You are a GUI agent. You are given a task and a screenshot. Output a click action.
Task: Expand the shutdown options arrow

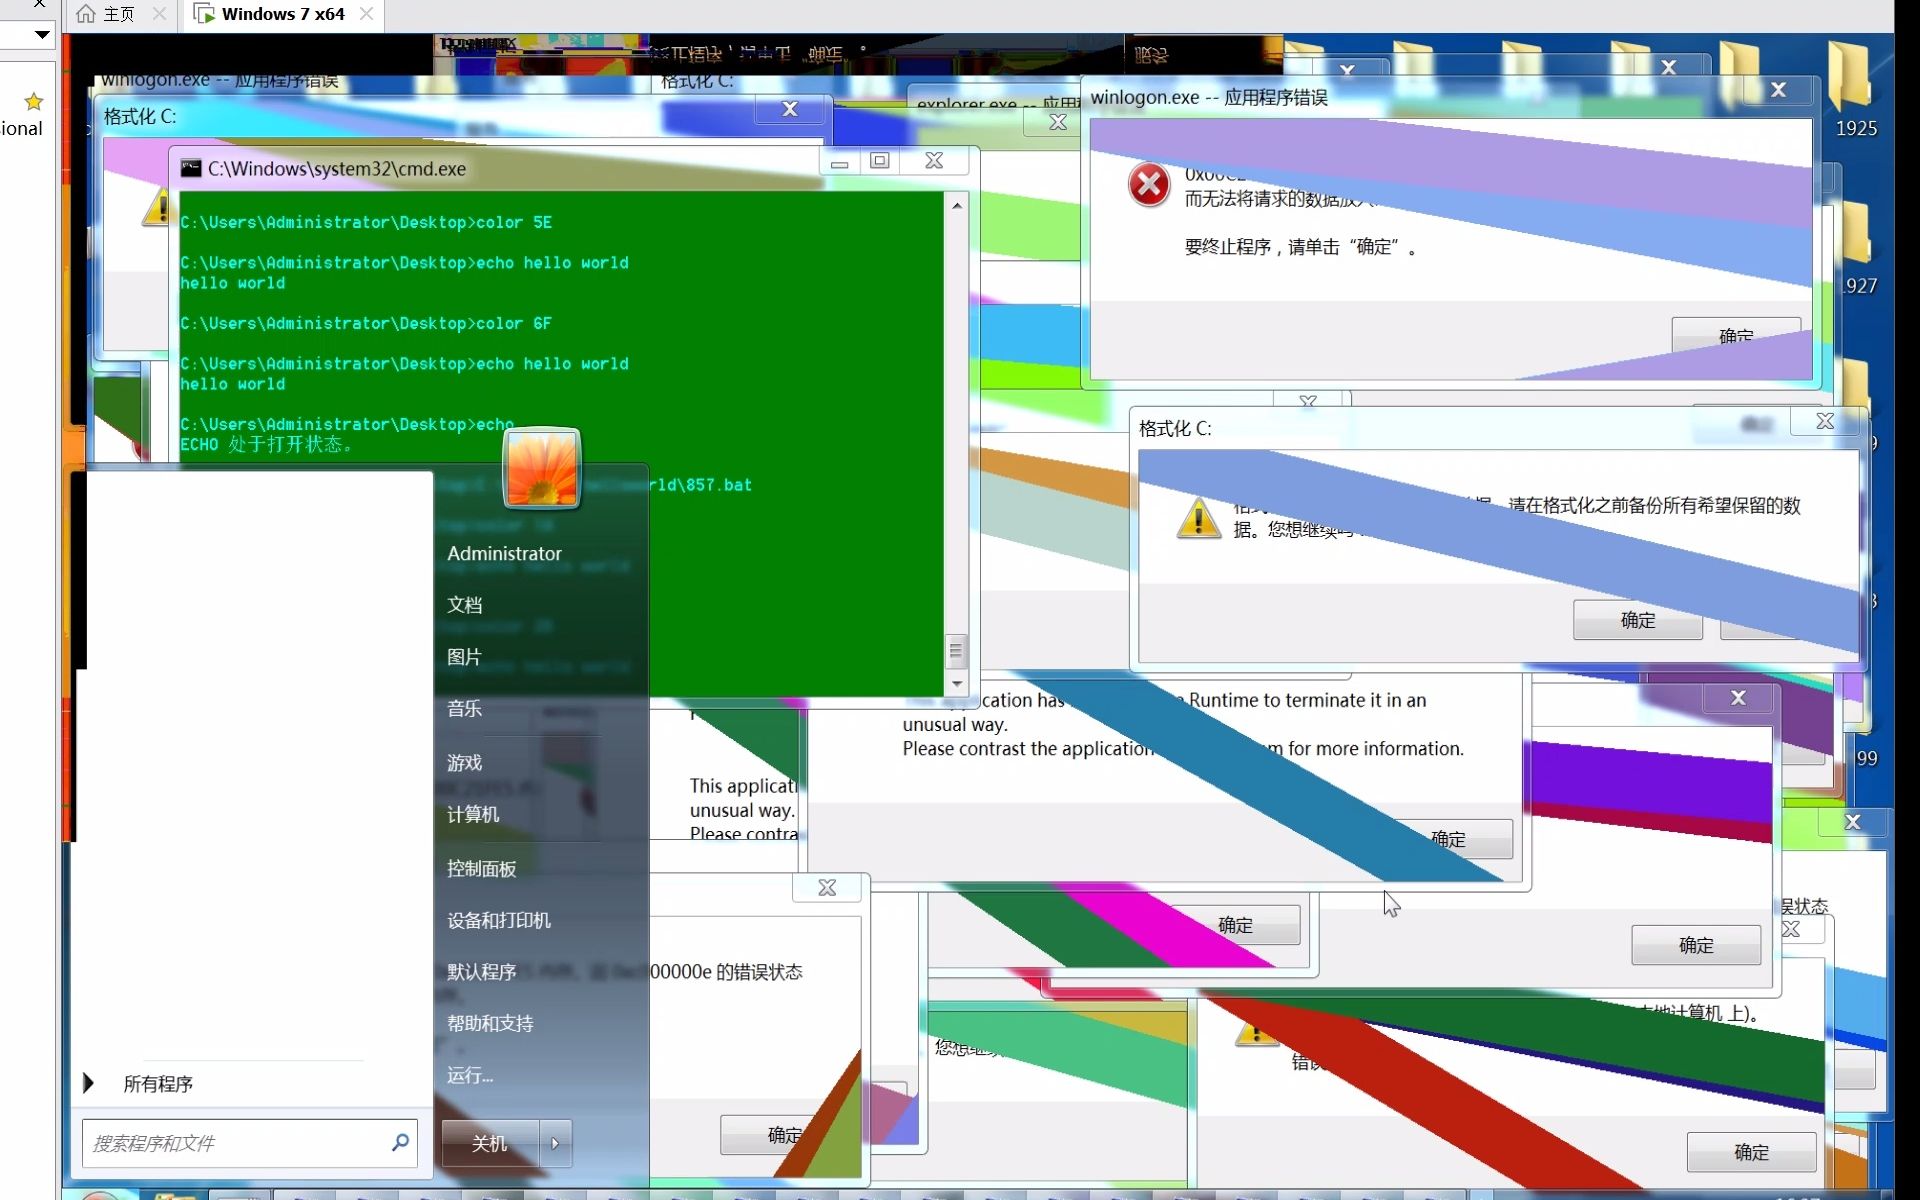click(x=555, y=1143)
